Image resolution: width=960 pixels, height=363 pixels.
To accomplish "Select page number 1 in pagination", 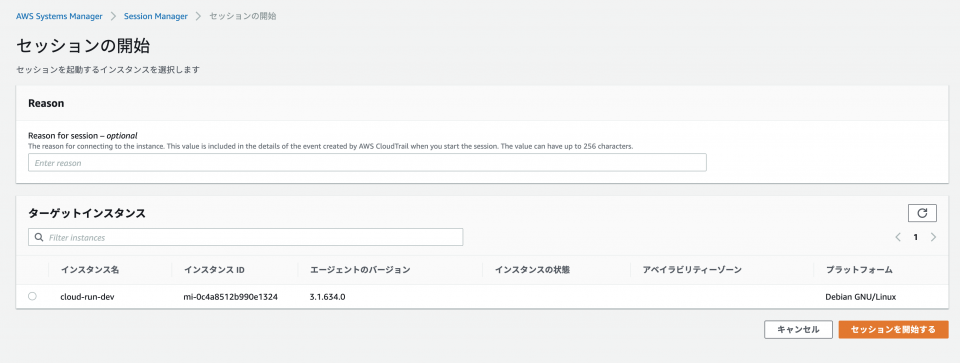I will click(915, 238).
